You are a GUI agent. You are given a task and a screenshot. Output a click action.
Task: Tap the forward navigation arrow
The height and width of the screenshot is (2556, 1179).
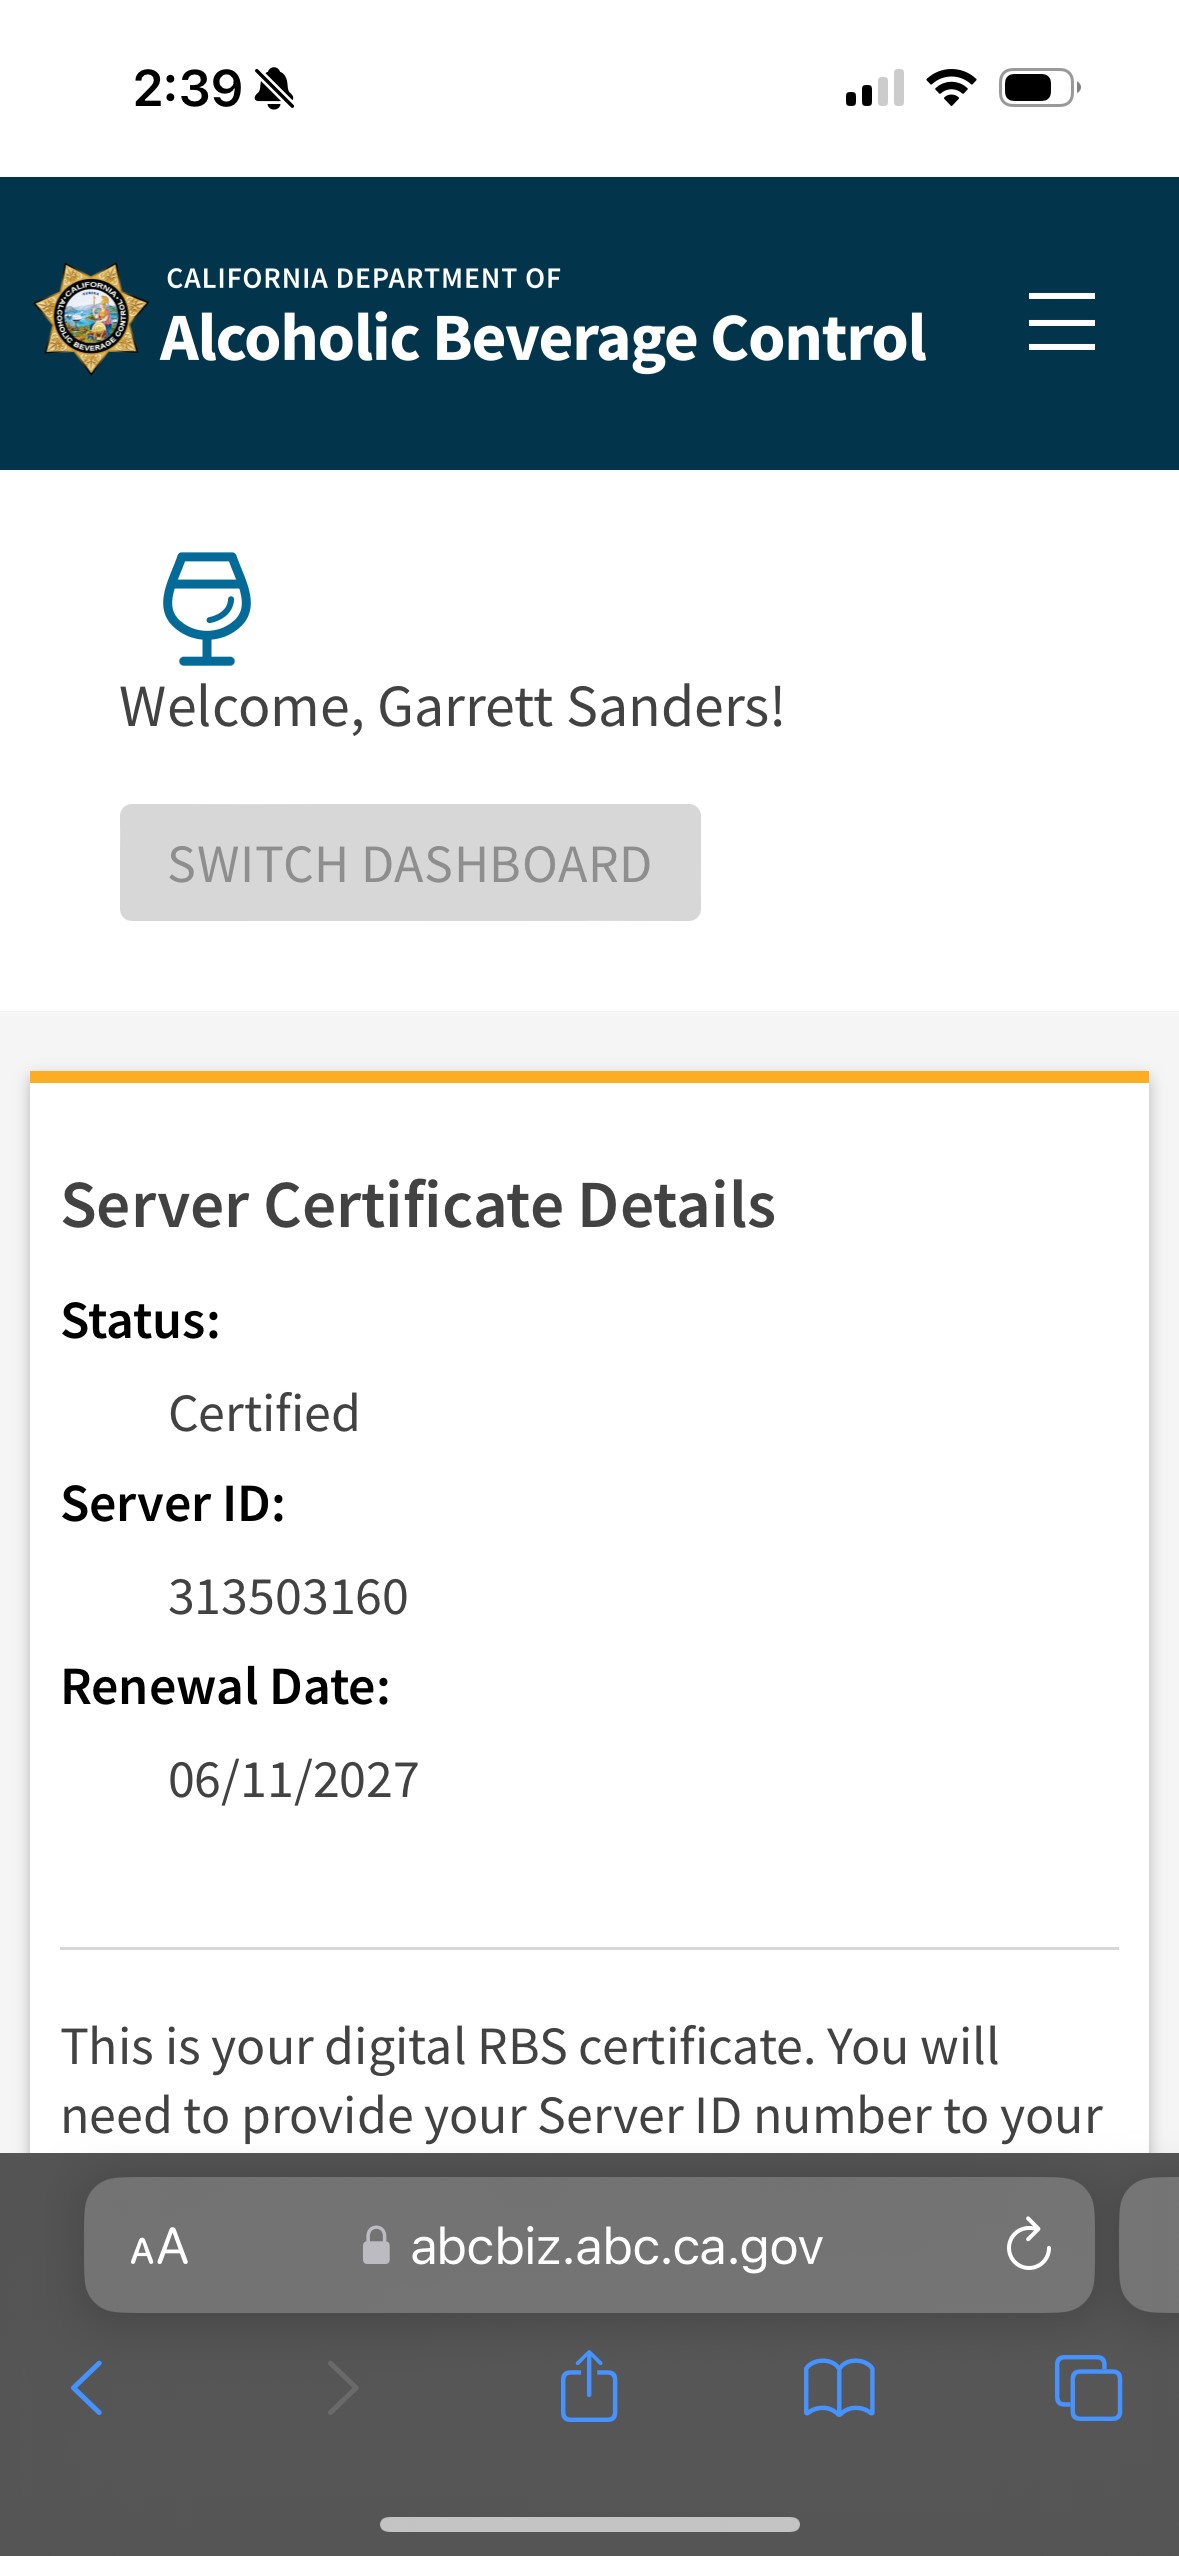pos(342,2388)
